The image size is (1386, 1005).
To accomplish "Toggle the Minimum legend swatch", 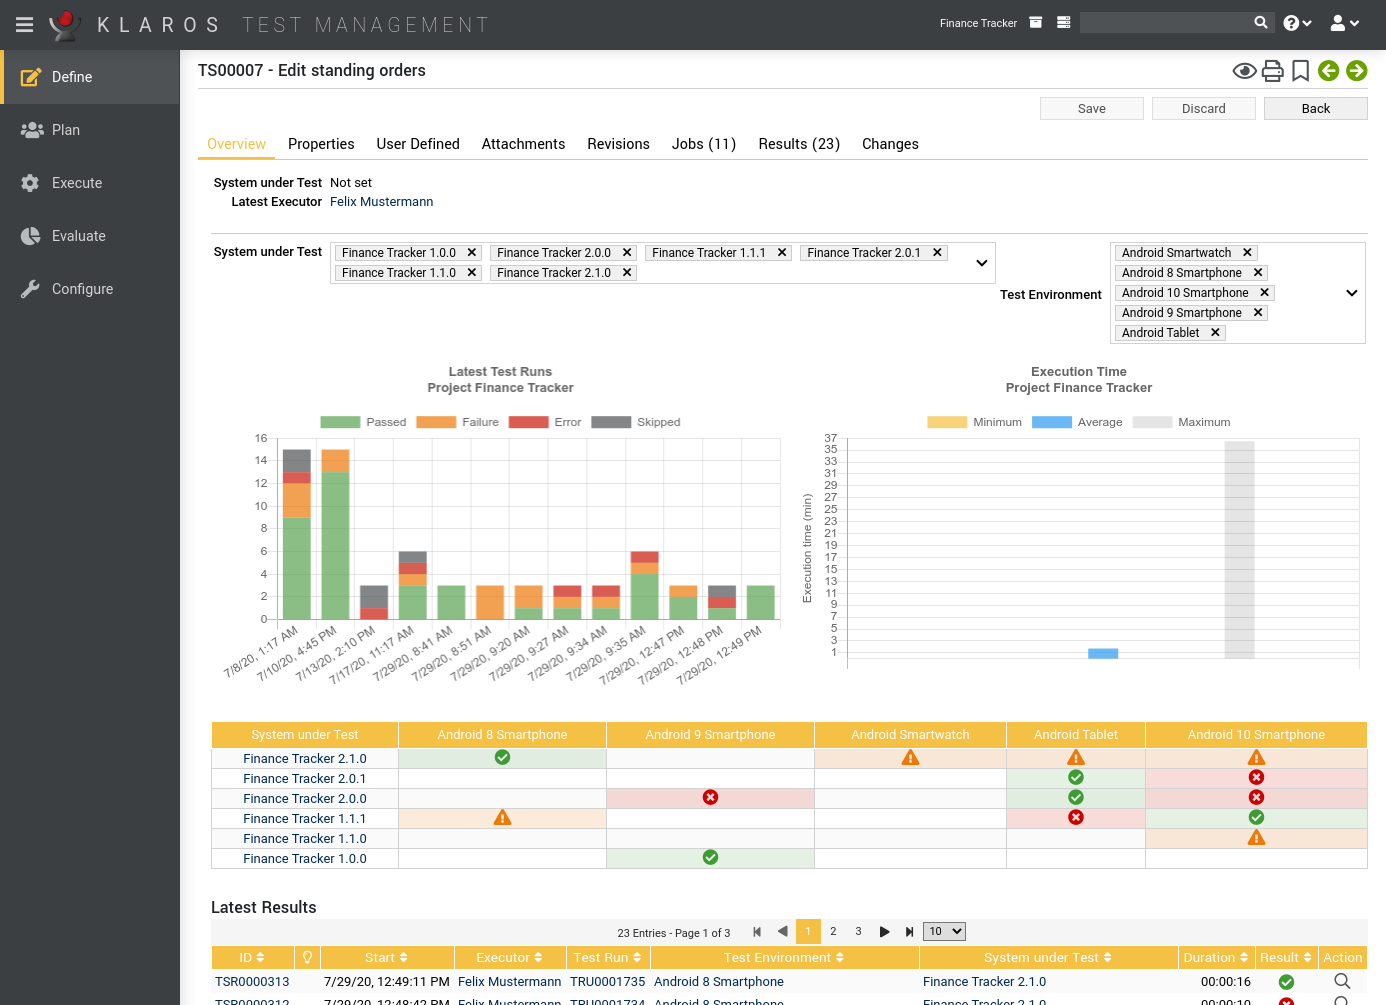I will (x=947, y=422).
